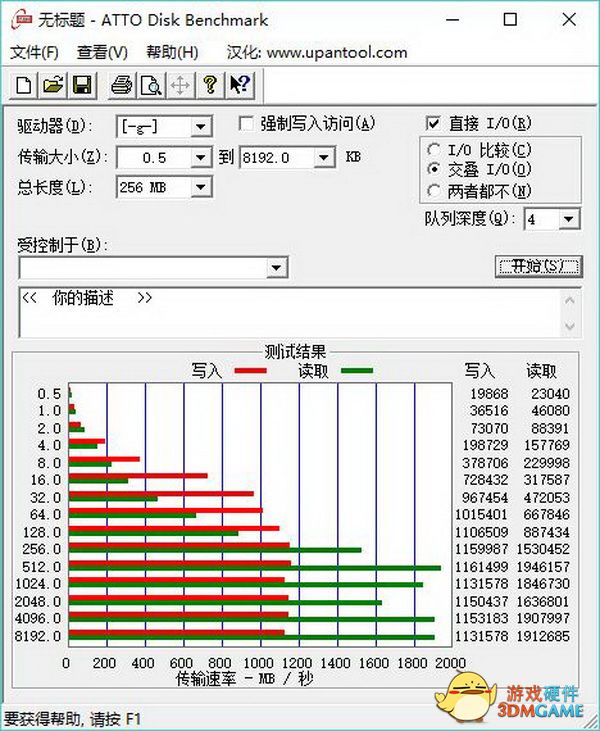This screenshot has width=600, height=731.
Task: Click the 0.5 write value 19868
Action: click(x=489, y=394)
